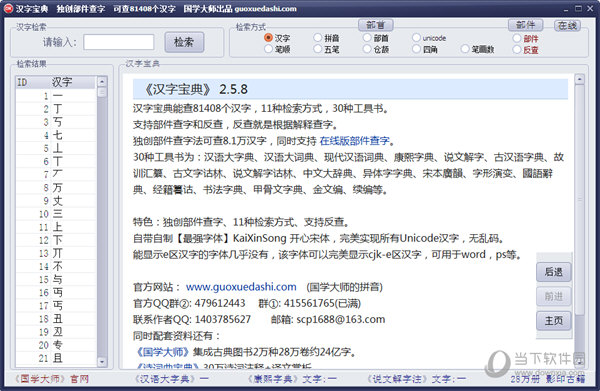Select row 15 character 与
Screen dimensions: 600x391
[56, 279]
